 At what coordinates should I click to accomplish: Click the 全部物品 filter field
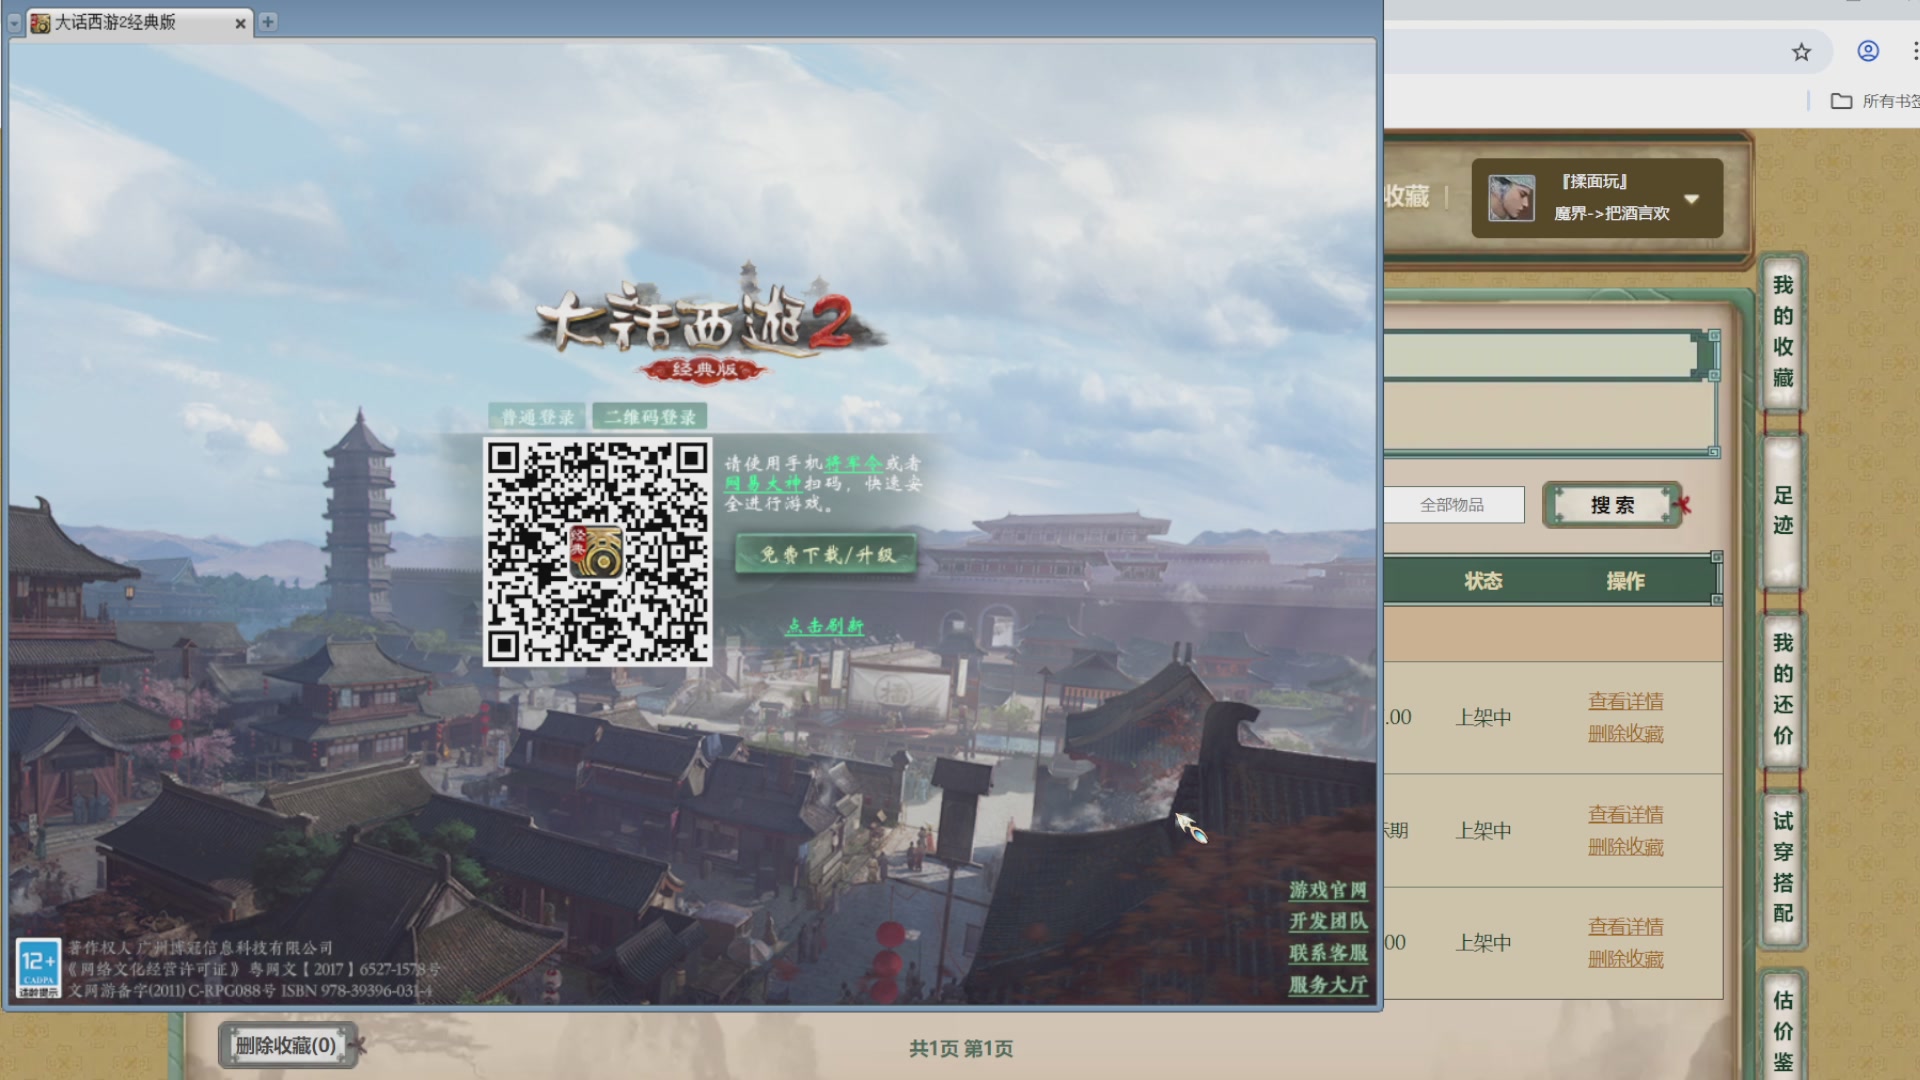coord(1454,505)
